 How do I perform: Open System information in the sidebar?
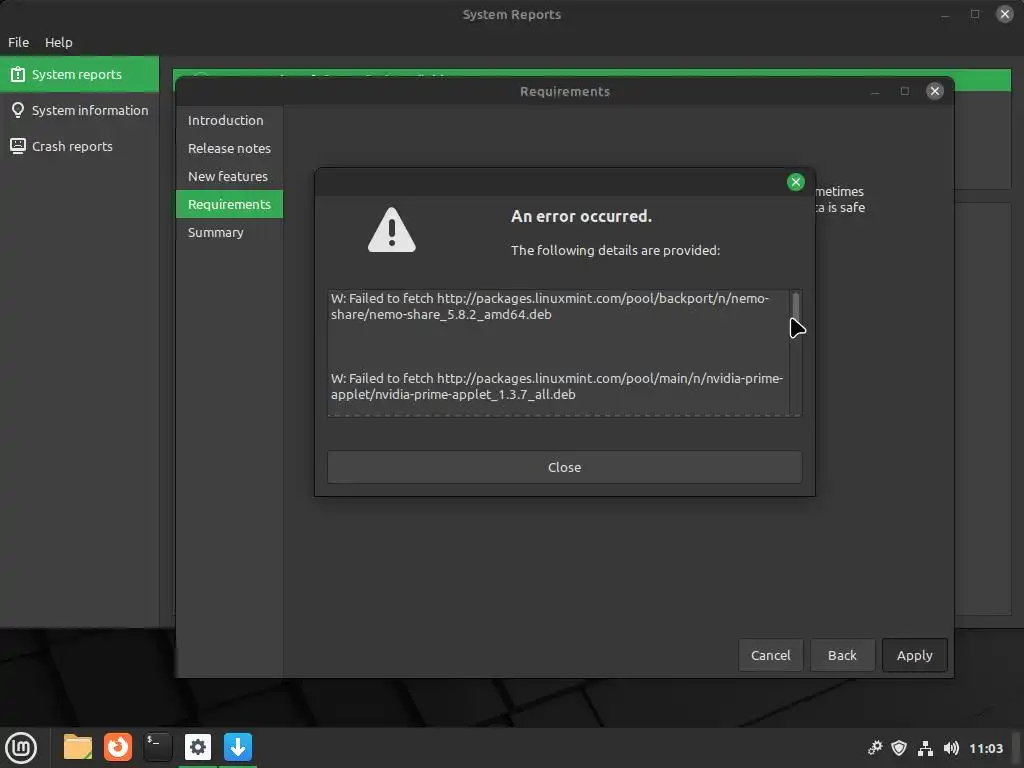pos(79,110)
